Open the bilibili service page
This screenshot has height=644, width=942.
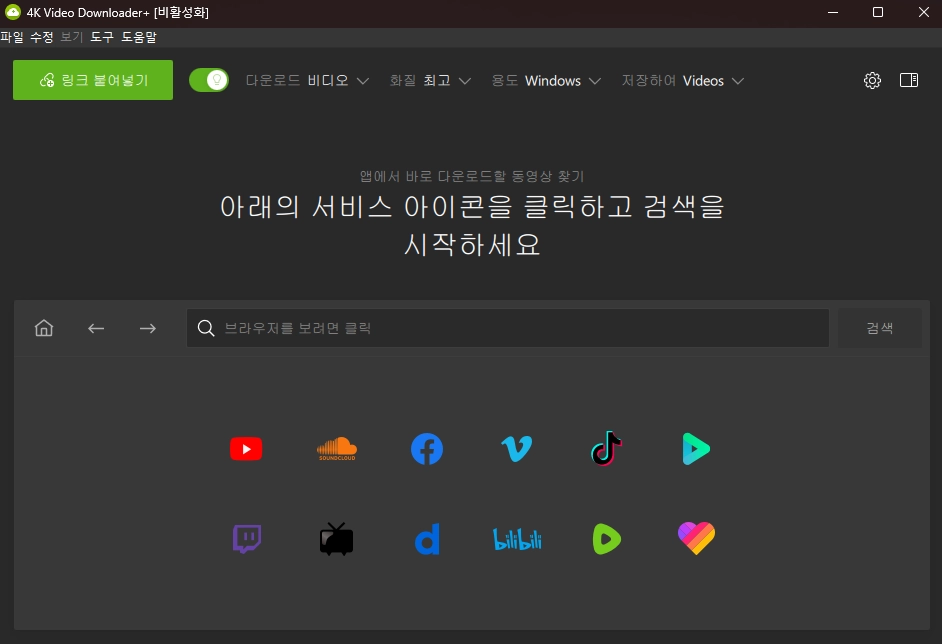click(516, 538)
